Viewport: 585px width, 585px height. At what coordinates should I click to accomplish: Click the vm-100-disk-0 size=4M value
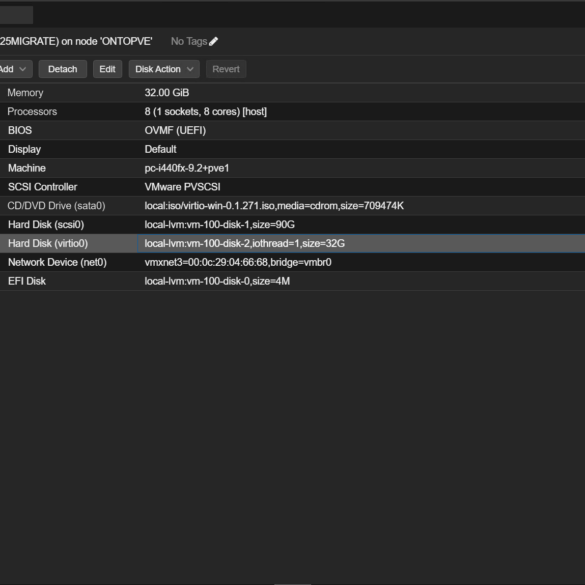click(217, 281)
